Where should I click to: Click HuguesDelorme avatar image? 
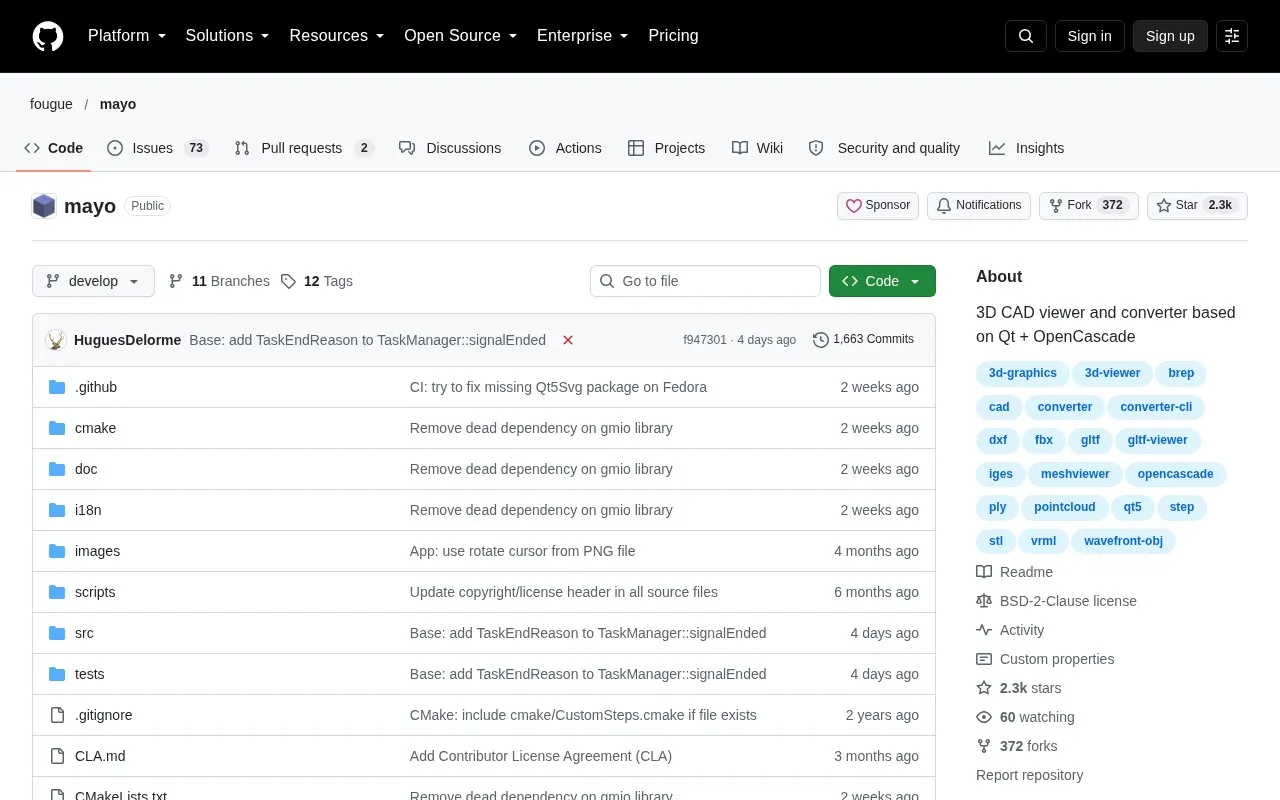click(56, 340)
